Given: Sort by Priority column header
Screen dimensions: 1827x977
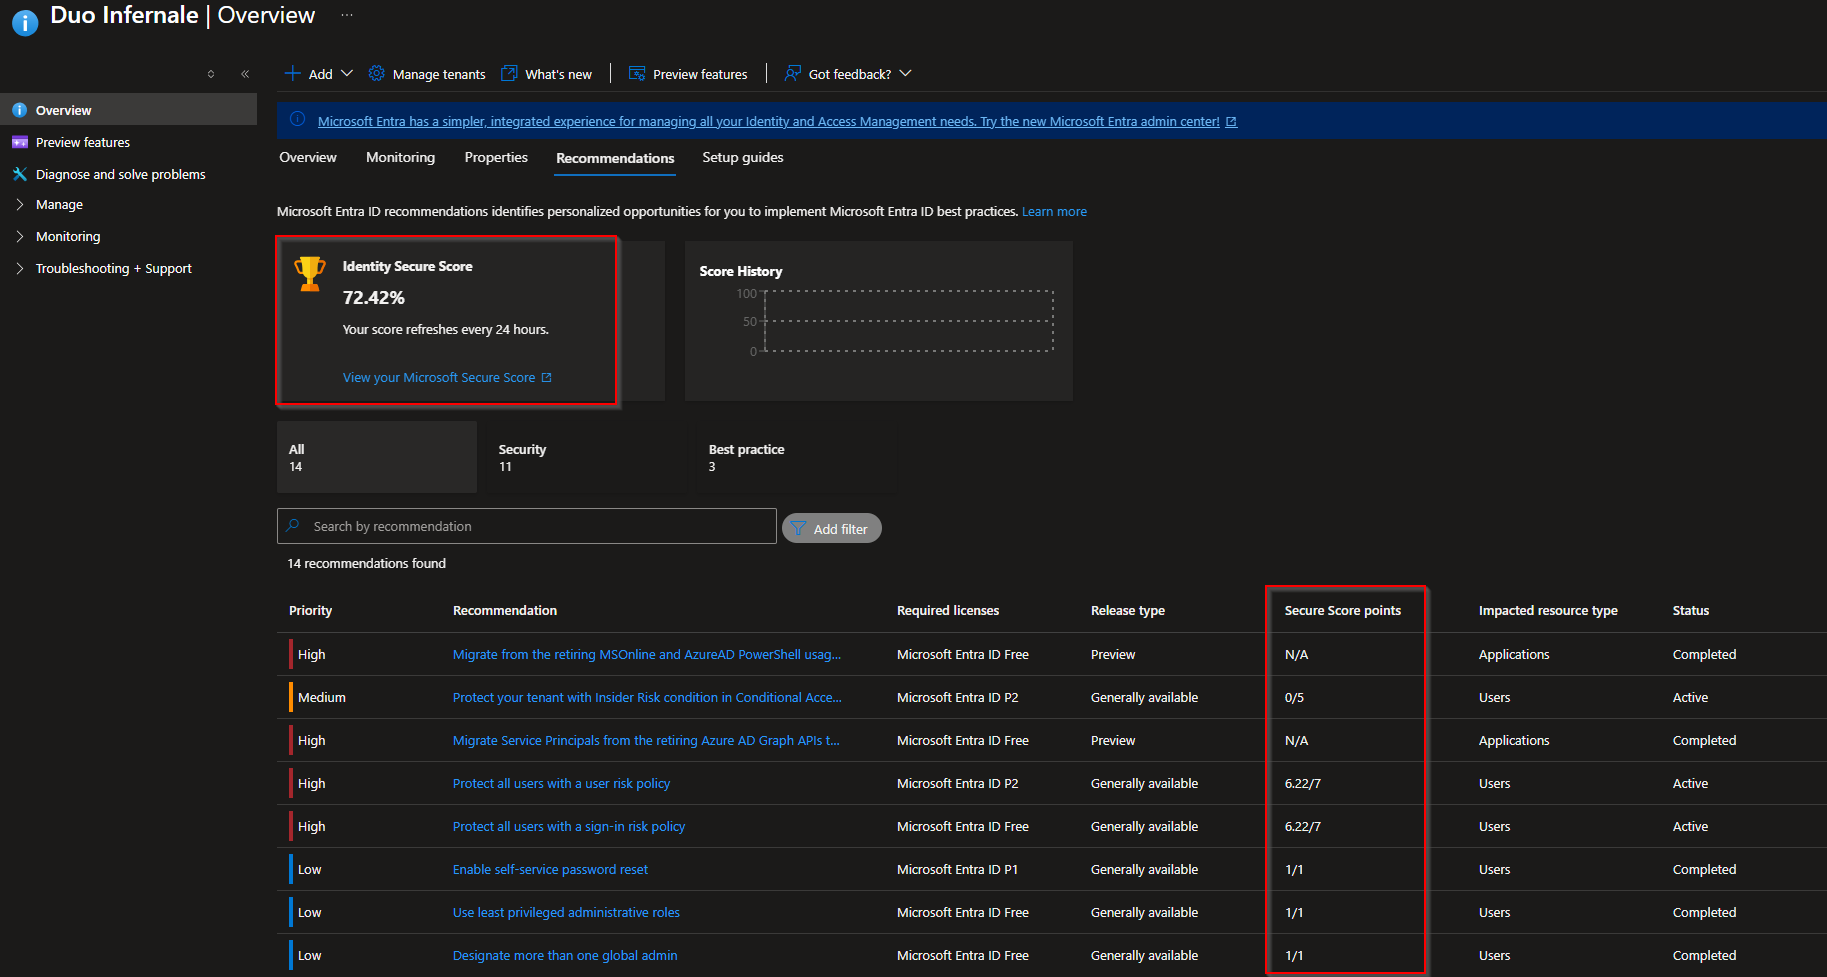Looking at the screenshot, I should 311,610.
